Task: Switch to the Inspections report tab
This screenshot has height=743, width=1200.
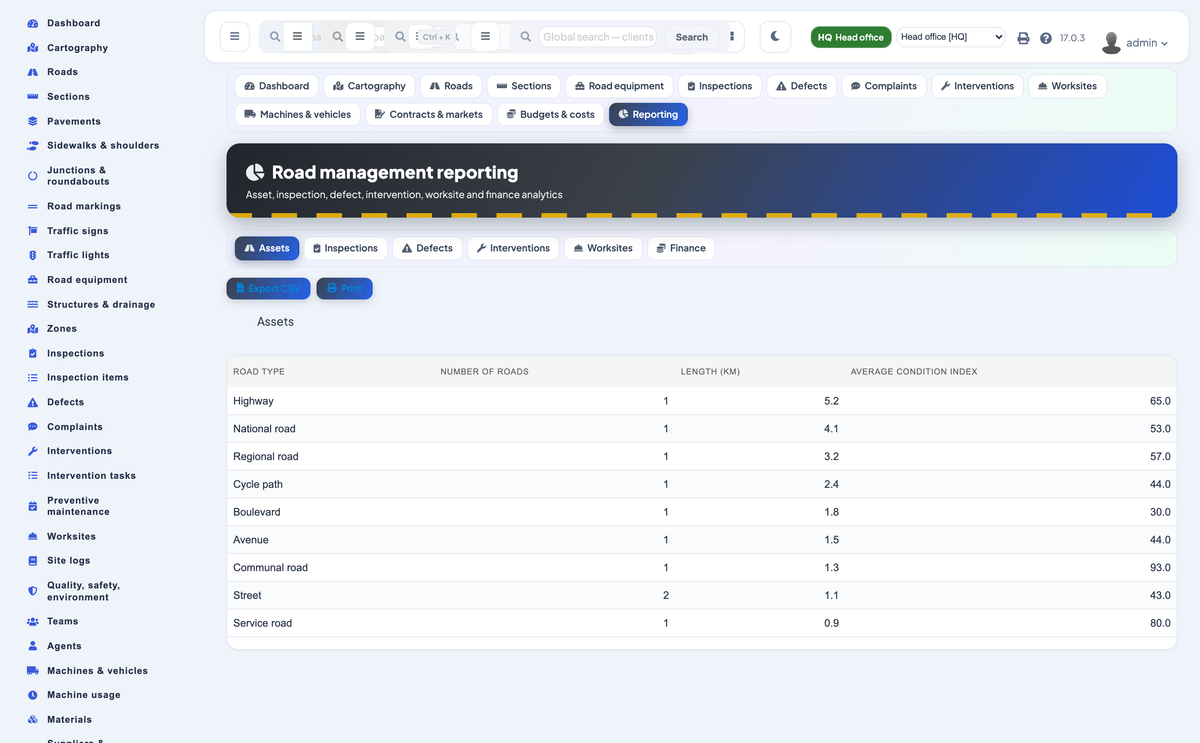Action: [x=345, y=248]
